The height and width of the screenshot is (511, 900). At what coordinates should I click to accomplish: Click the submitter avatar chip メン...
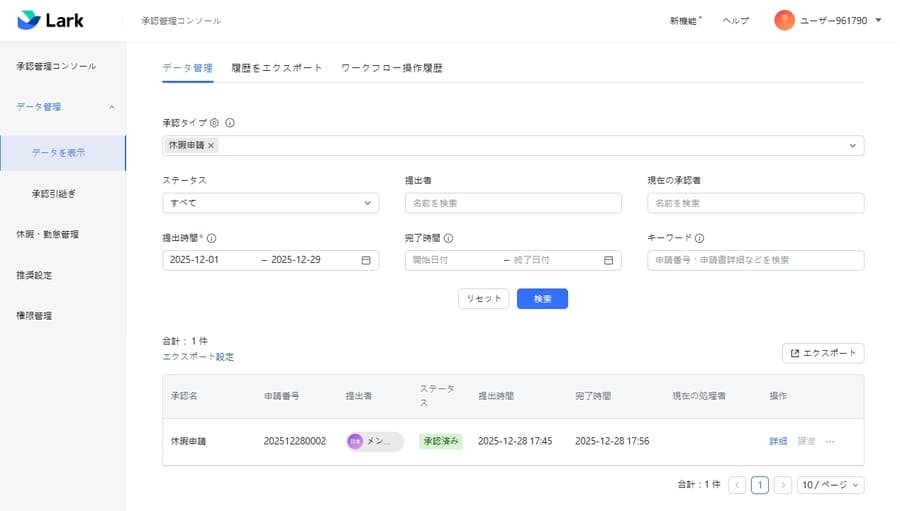[x=375, y=441]
